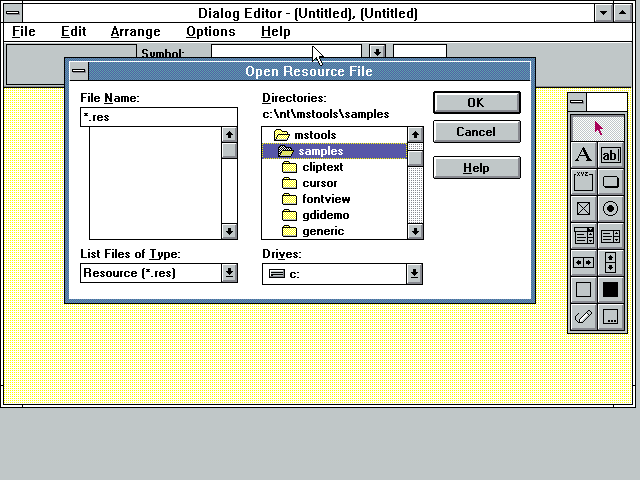Screen dimensions: 640x480
Task: Click the Help button in dialog
Action: [x=477, y=167]
